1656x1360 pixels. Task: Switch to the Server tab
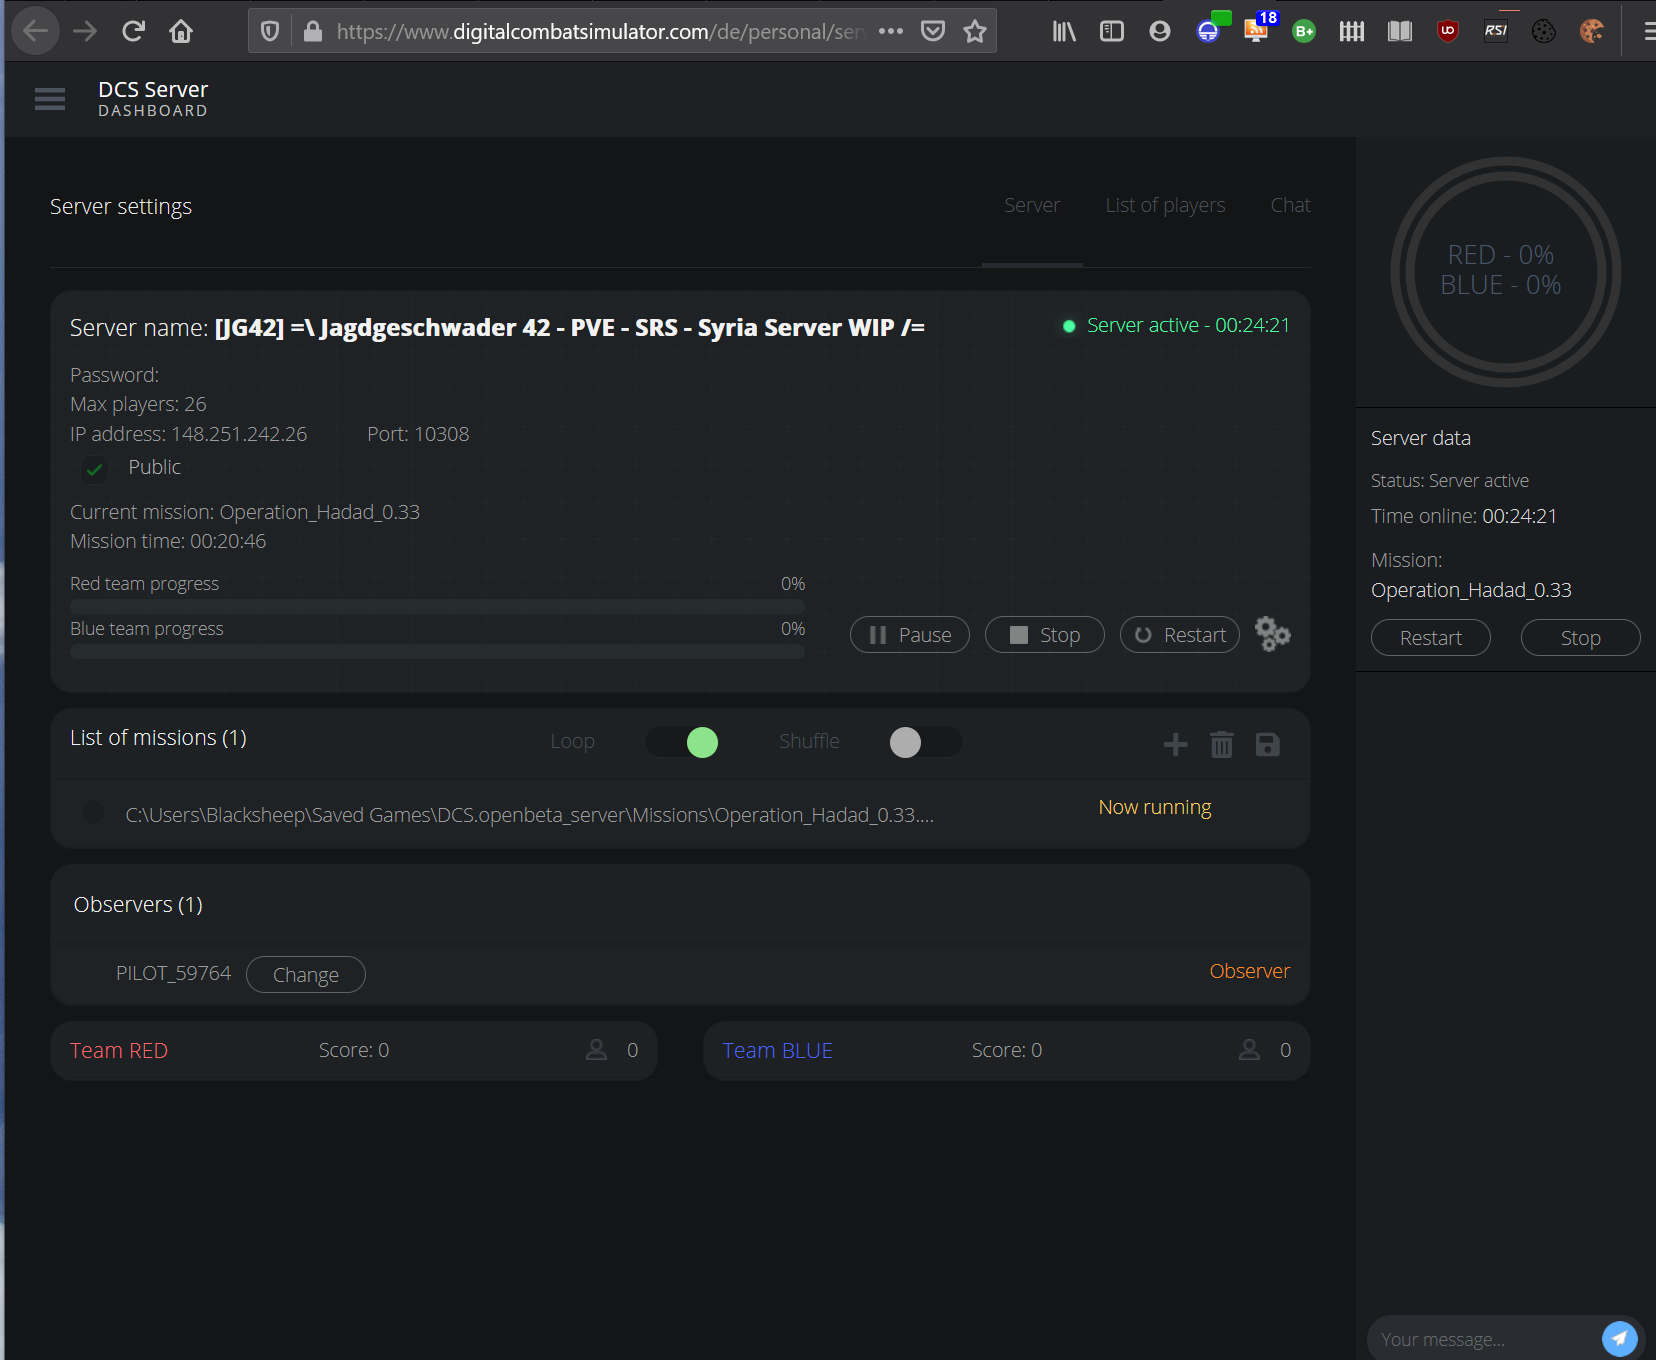pyautogui.click(x=1032, y=205)
